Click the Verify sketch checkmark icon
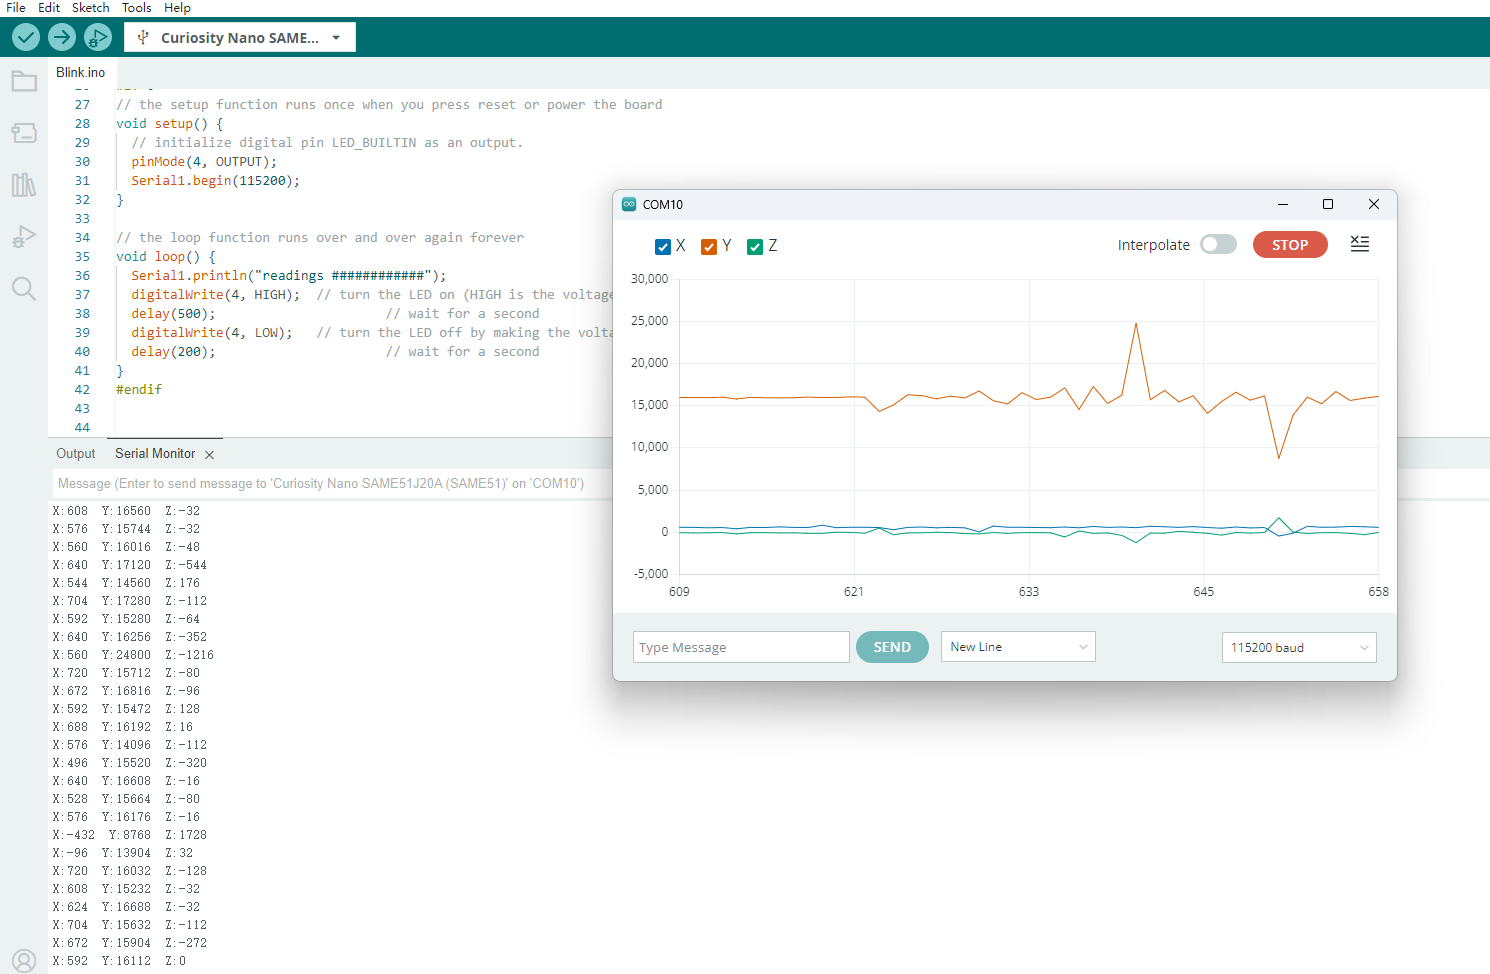Screen dimensions: 1490x974 point(26,38)
